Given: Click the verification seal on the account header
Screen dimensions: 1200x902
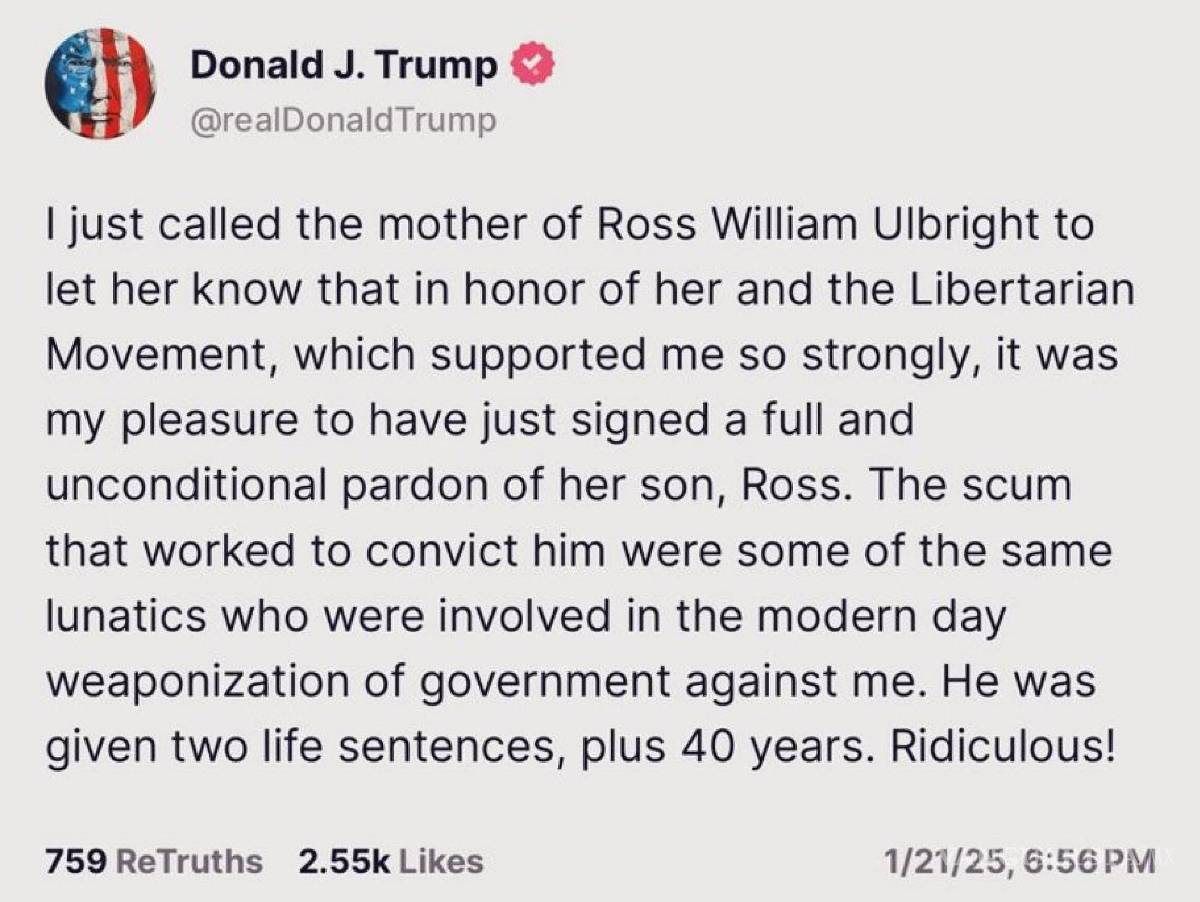Looking at the screenshot, I should click(x=531, y=63).
